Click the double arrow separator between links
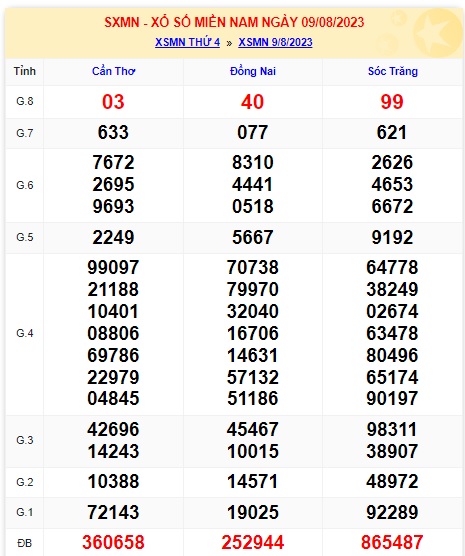This screenshot has width=465, height=556. 229,43
